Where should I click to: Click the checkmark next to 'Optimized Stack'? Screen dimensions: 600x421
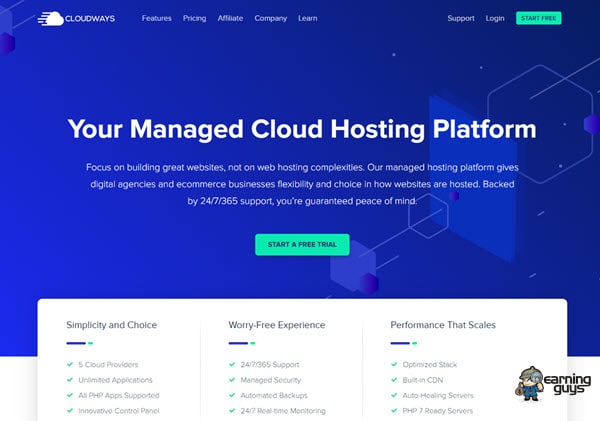[x=394, y=364]
